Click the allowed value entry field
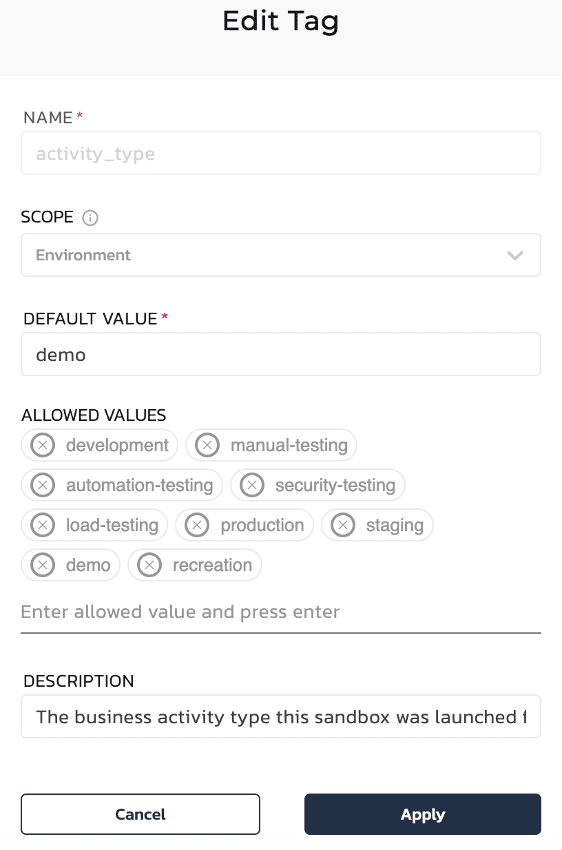 pos(281,613)
